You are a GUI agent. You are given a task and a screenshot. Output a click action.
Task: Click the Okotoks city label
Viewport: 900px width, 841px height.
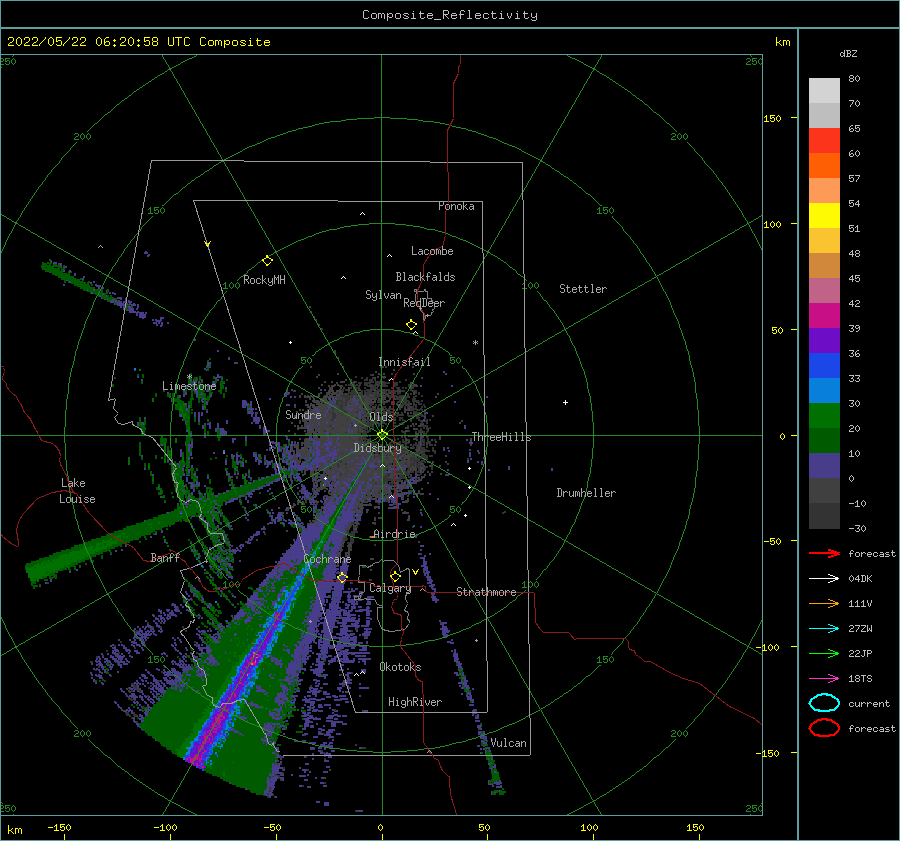401,667
